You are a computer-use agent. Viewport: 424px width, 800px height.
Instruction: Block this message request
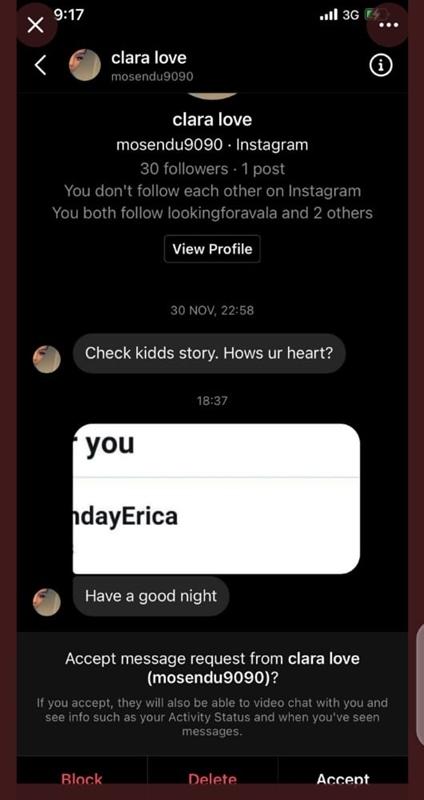click(x=82, y=779)
